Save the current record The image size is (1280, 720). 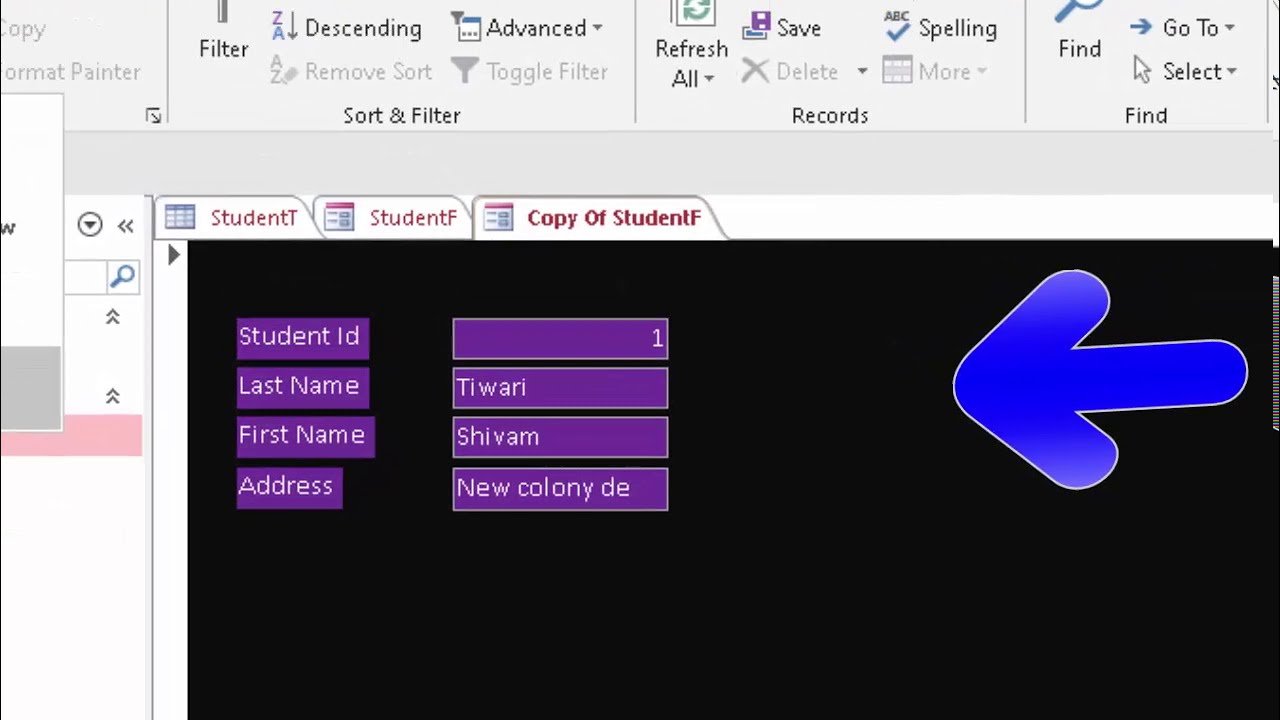click(x=783, y=28)
